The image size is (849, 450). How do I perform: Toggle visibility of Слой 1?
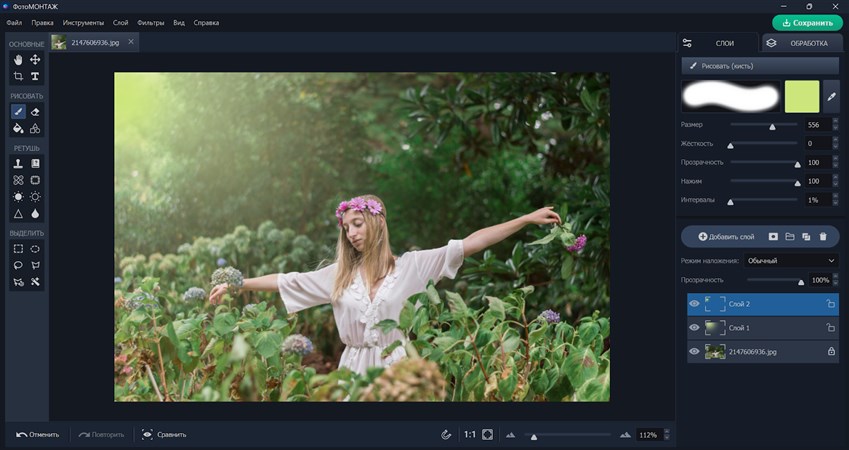click(695, 327)
